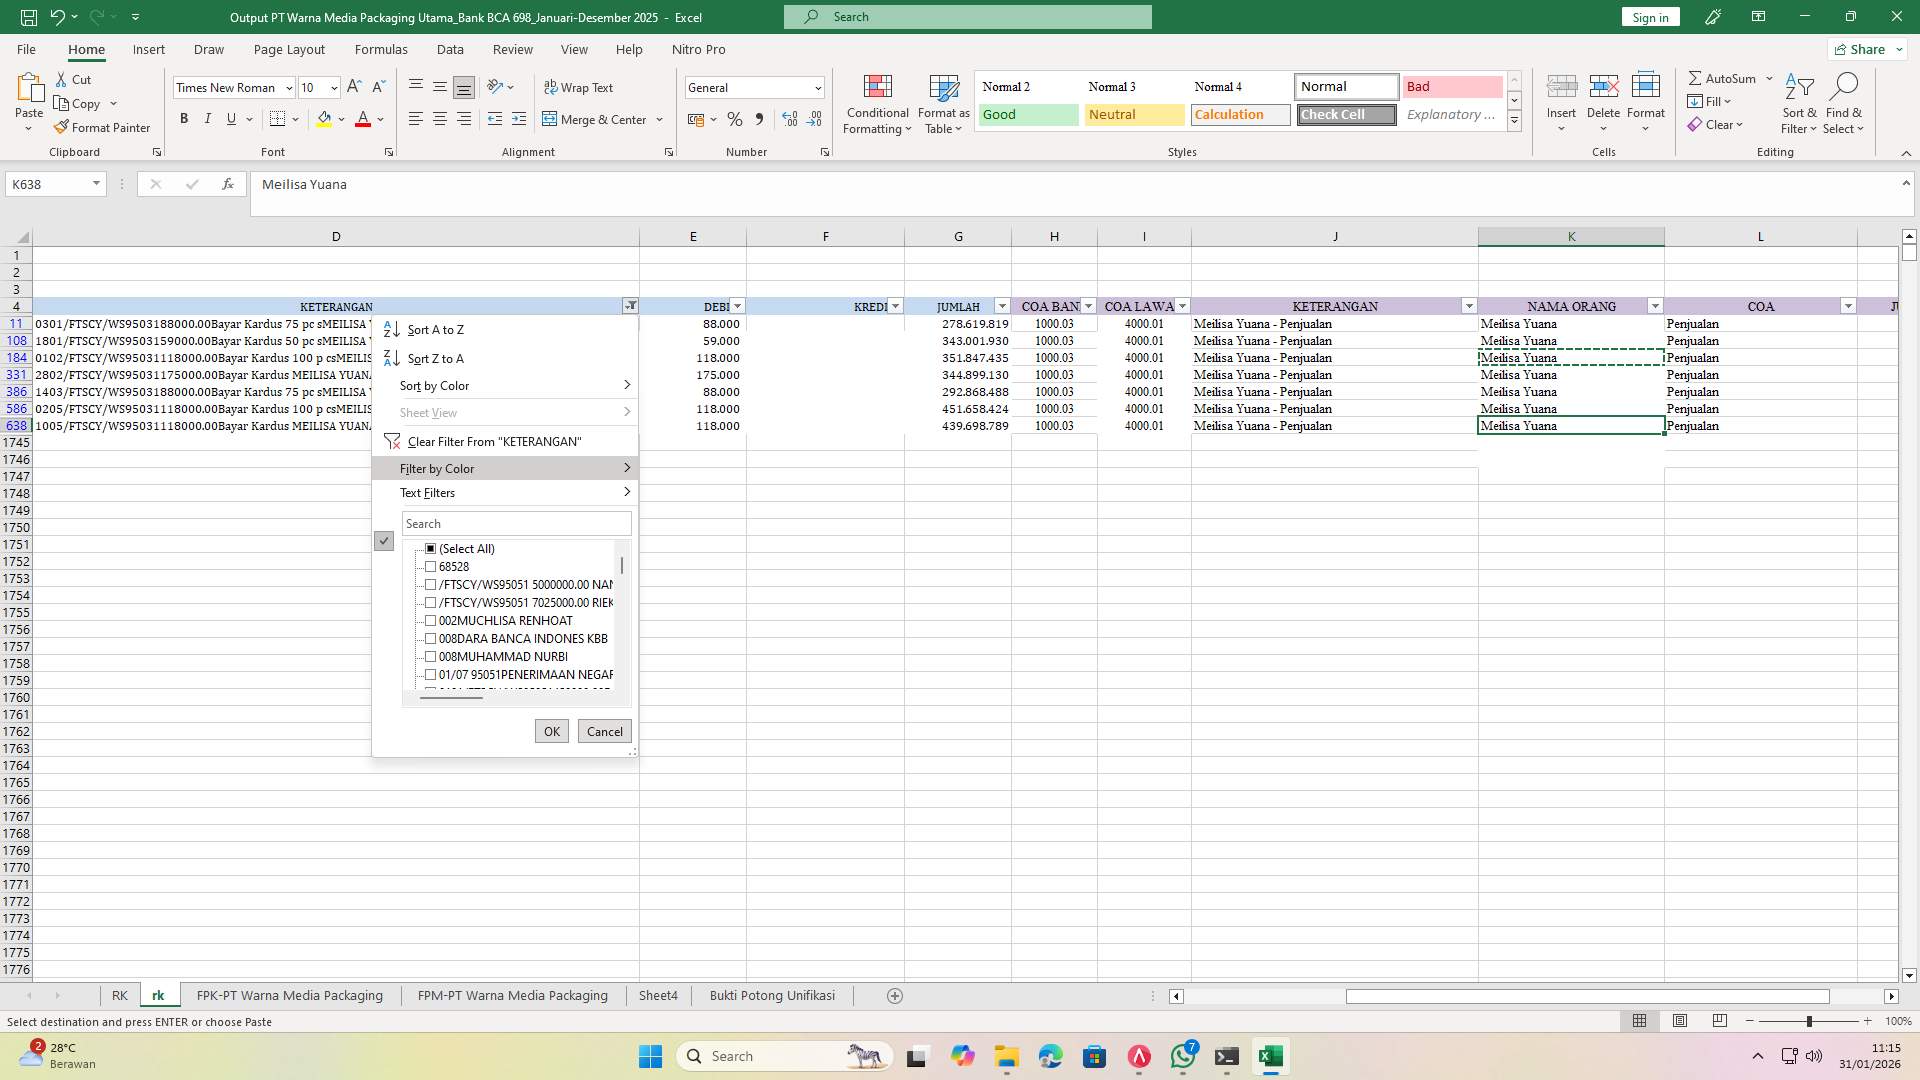Apply bold formatting from the Font group

[184, 118]
